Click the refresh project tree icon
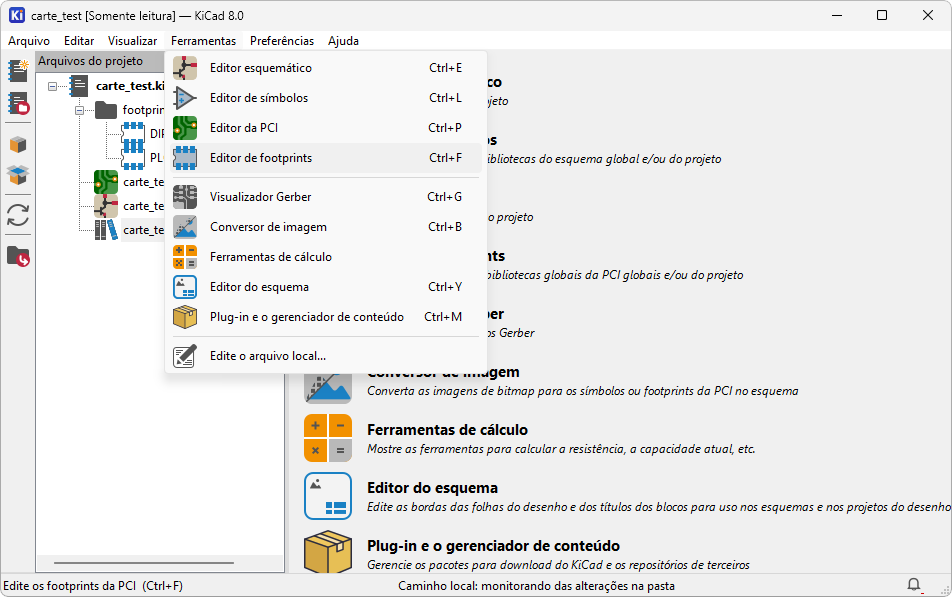Viewport: 952px width, 597px height. (x=18, y=215)
